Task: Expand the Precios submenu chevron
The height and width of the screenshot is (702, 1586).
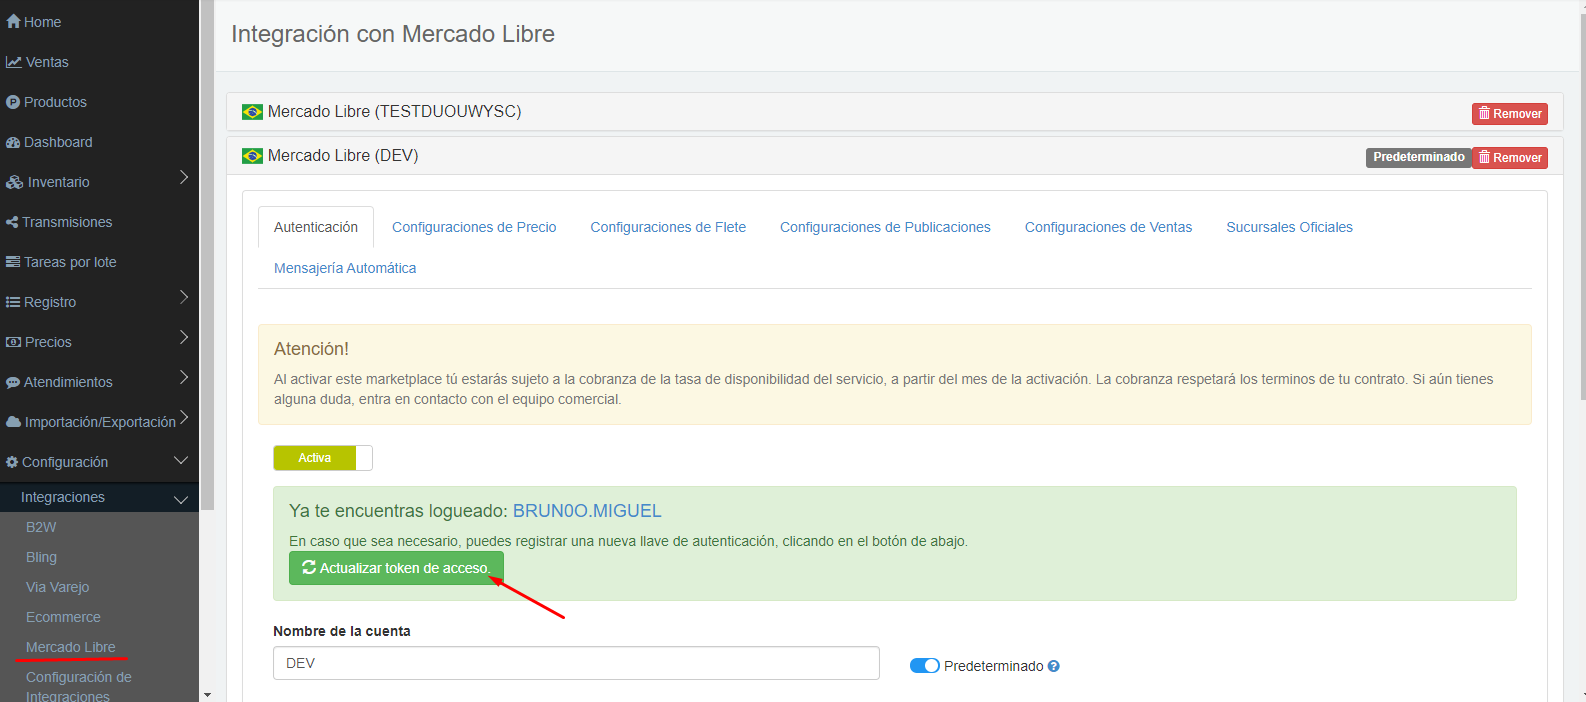Action: [x=184, y=338]
